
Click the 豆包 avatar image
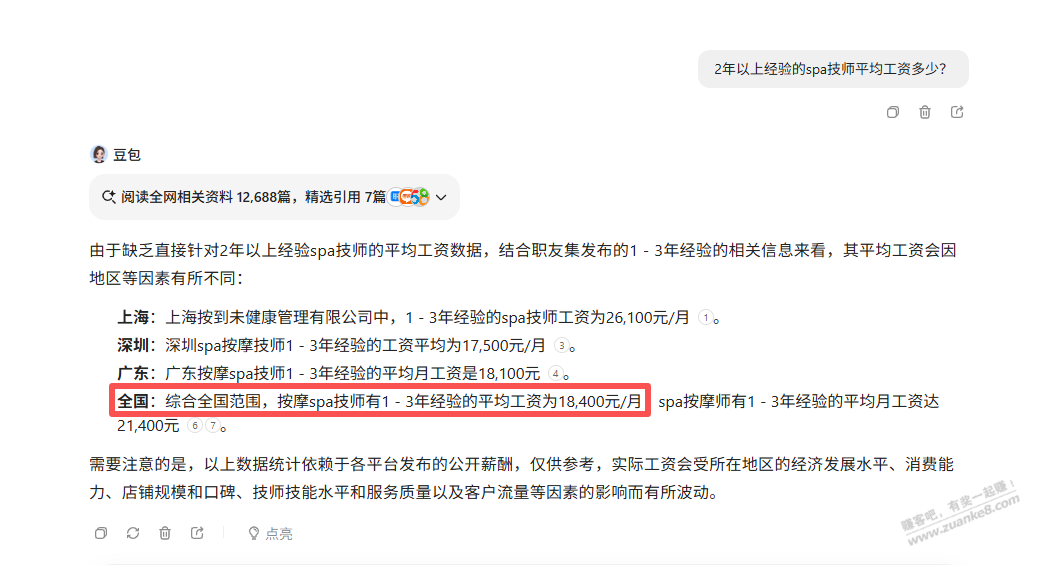tap(99, 154)
